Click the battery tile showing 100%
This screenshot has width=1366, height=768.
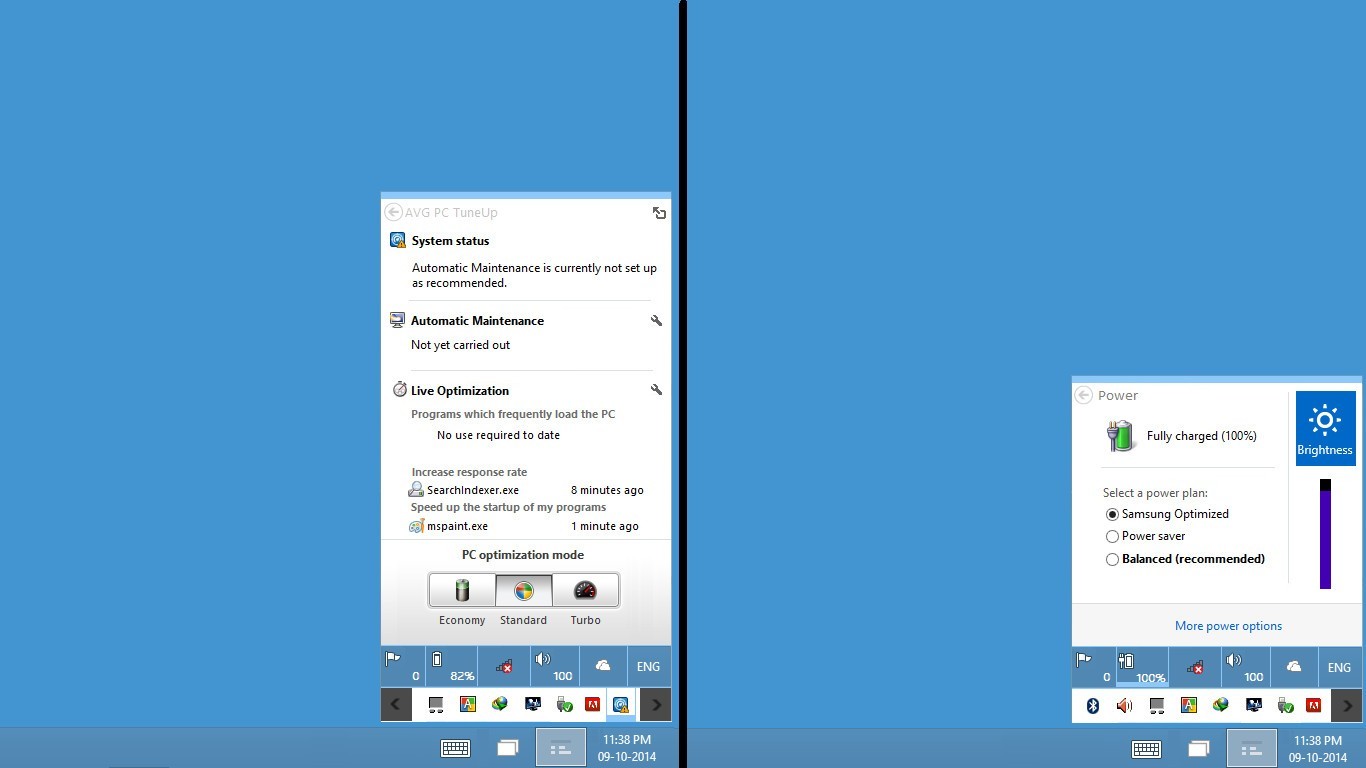point(1141,666)
